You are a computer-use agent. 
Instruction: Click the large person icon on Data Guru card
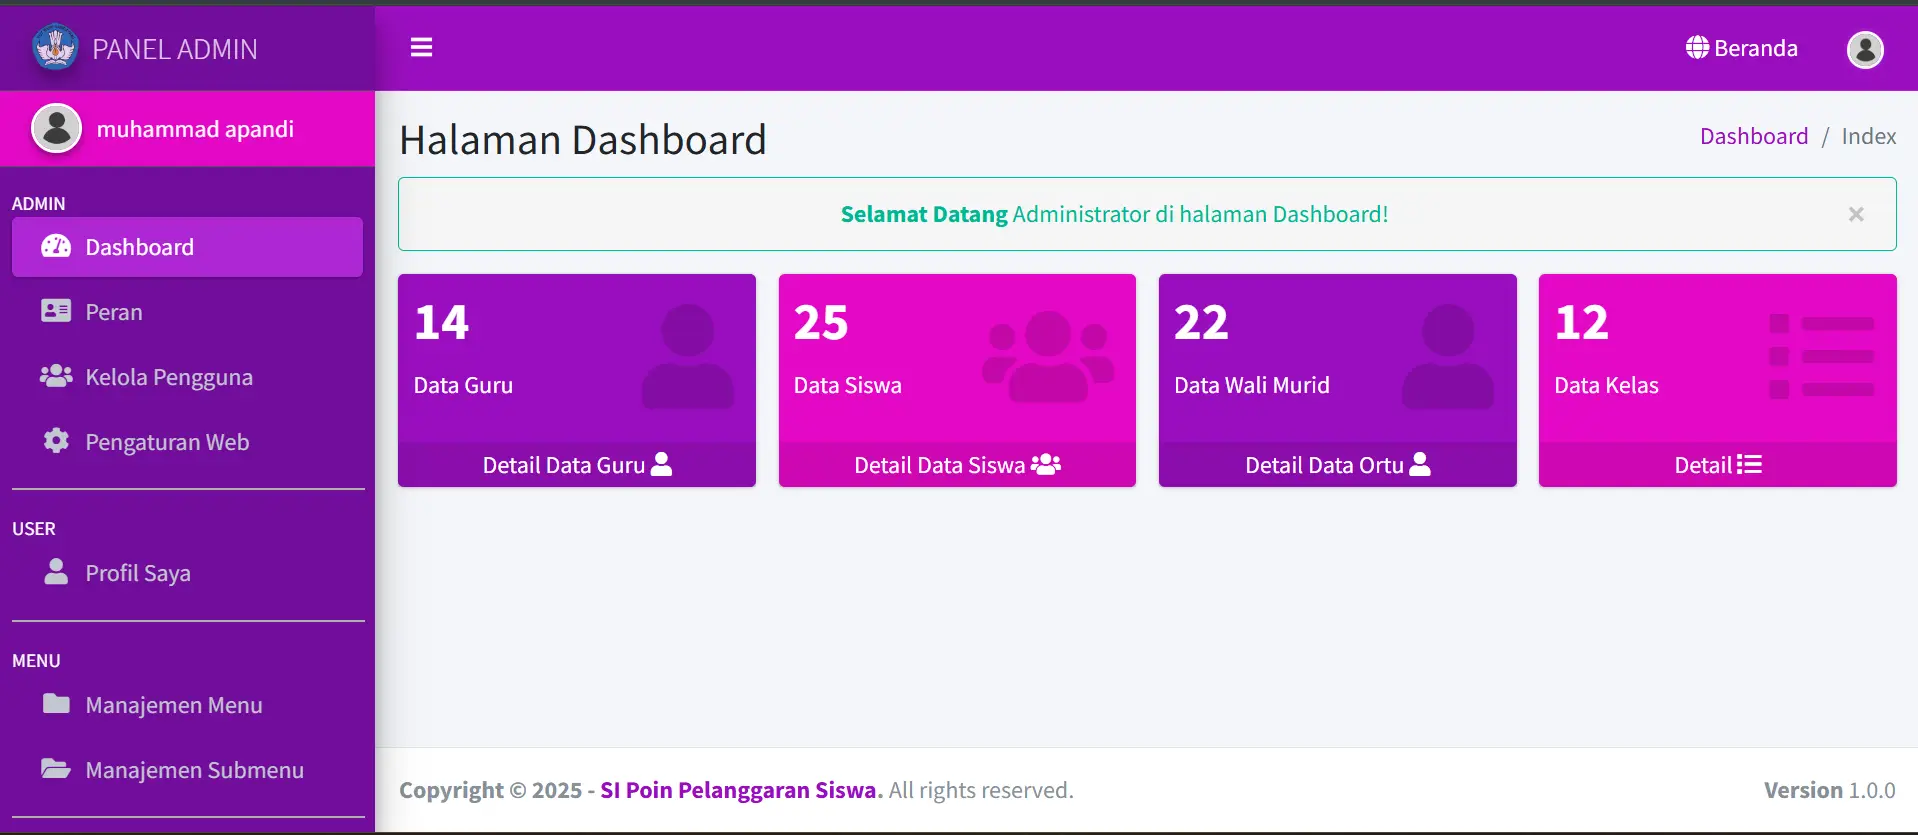[x=688, y=356]
